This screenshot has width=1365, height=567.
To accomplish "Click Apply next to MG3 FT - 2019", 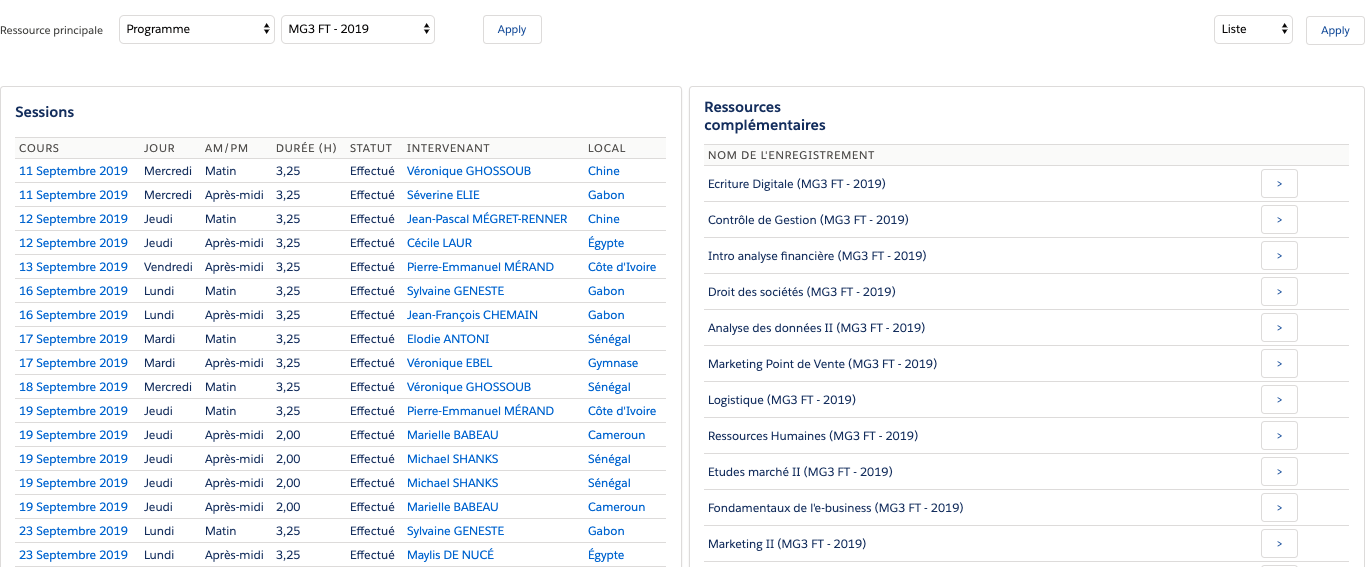I will [511, 30].
